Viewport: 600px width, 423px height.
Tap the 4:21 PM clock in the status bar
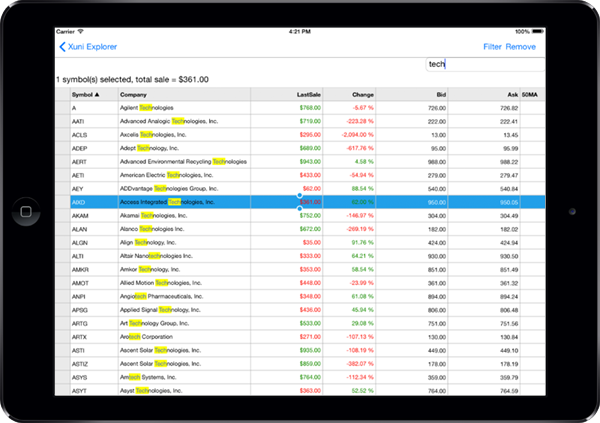(300, 31)
